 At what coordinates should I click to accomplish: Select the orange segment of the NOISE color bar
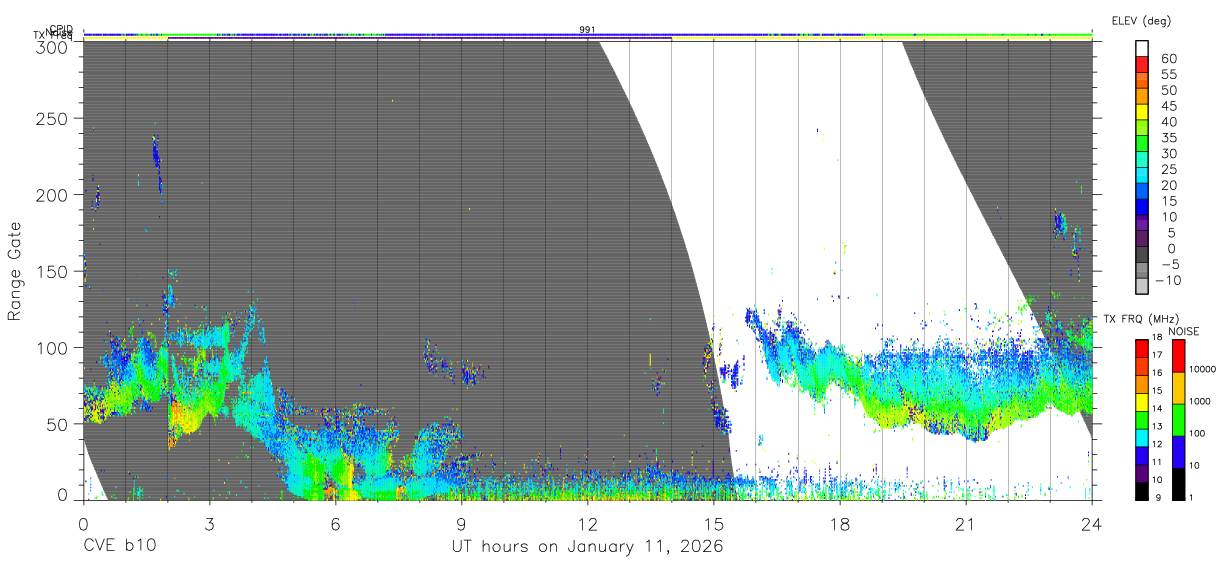tap(1177, 388)
